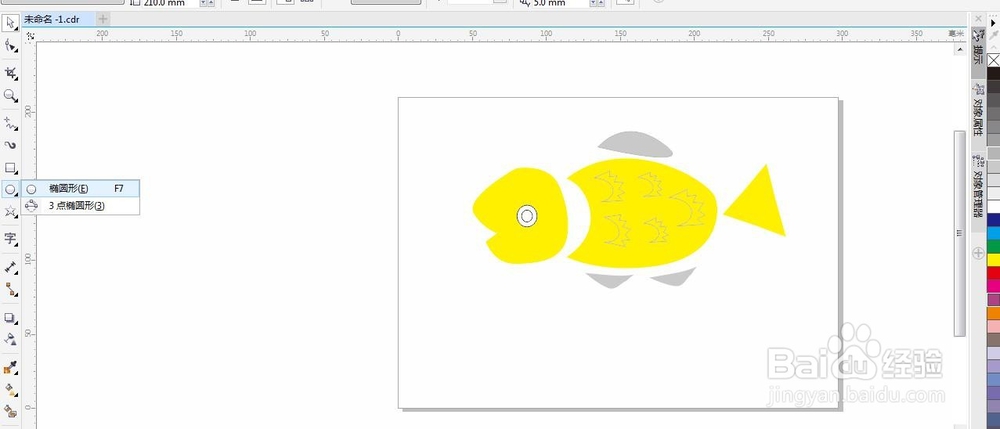Select the yellow fish head shape
The image size is (1000, 429).
click(520, 215)
